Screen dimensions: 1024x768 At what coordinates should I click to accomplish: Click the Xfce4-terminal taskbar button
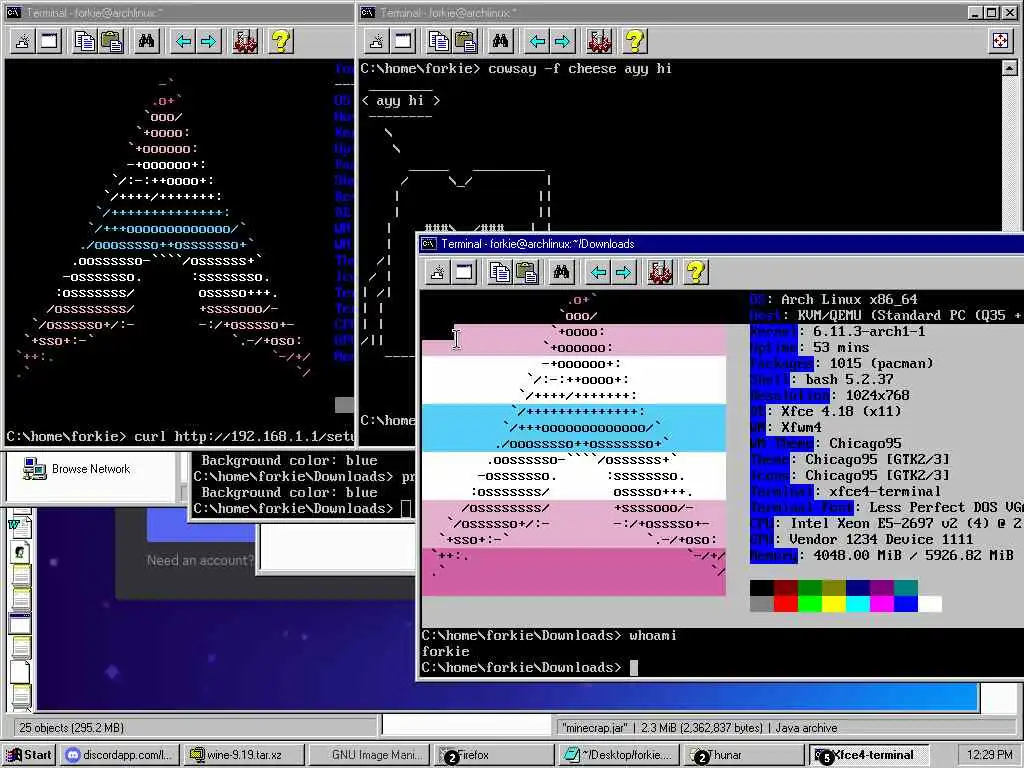[x=869, y=754]
